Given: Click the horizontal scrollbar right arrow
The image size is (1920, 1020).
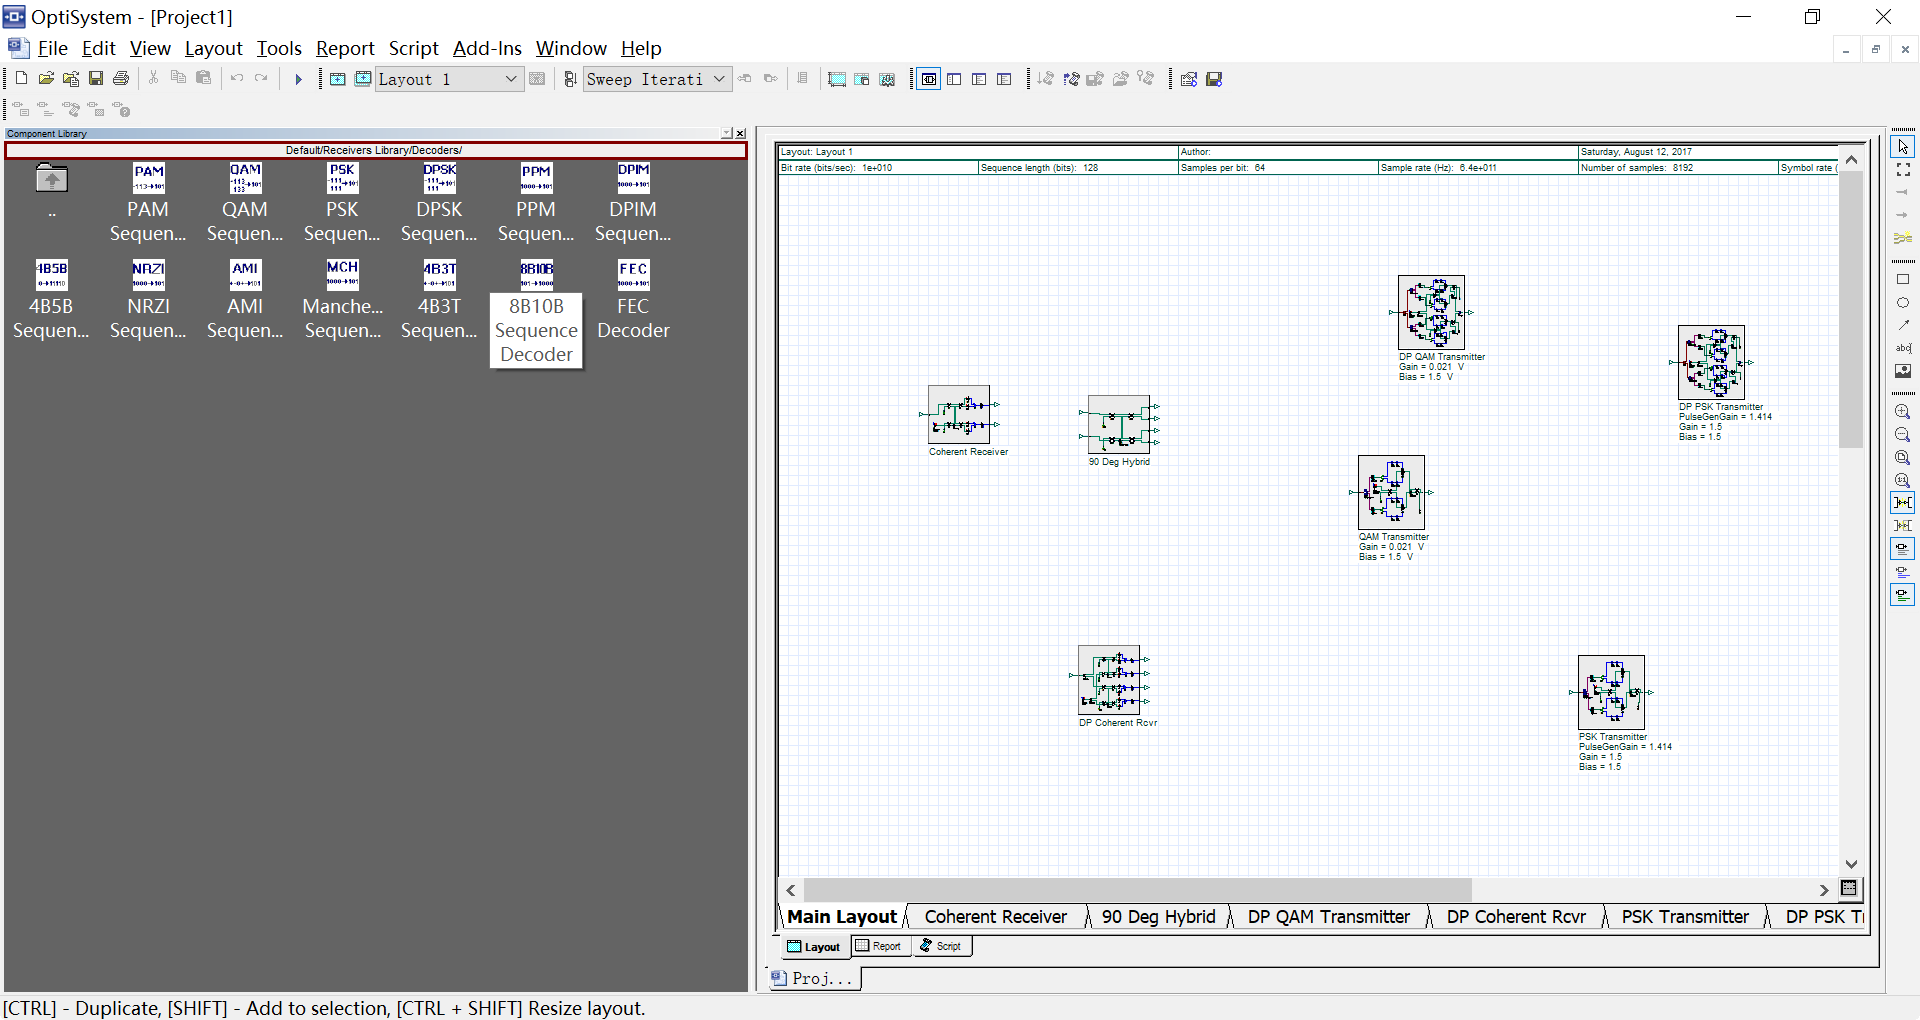Looking at the screenshot, I should point(1823,890).
